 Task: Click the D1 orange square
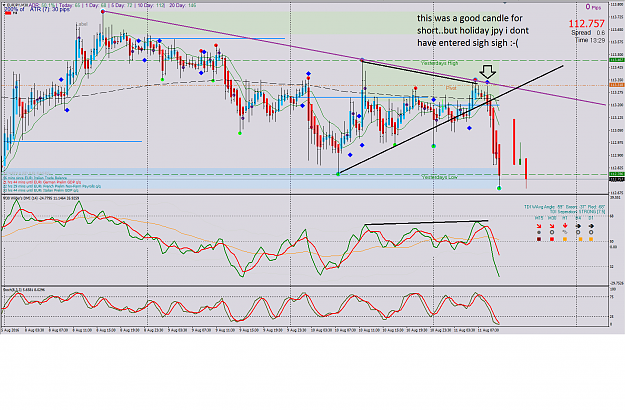click(x=591, y=239)
